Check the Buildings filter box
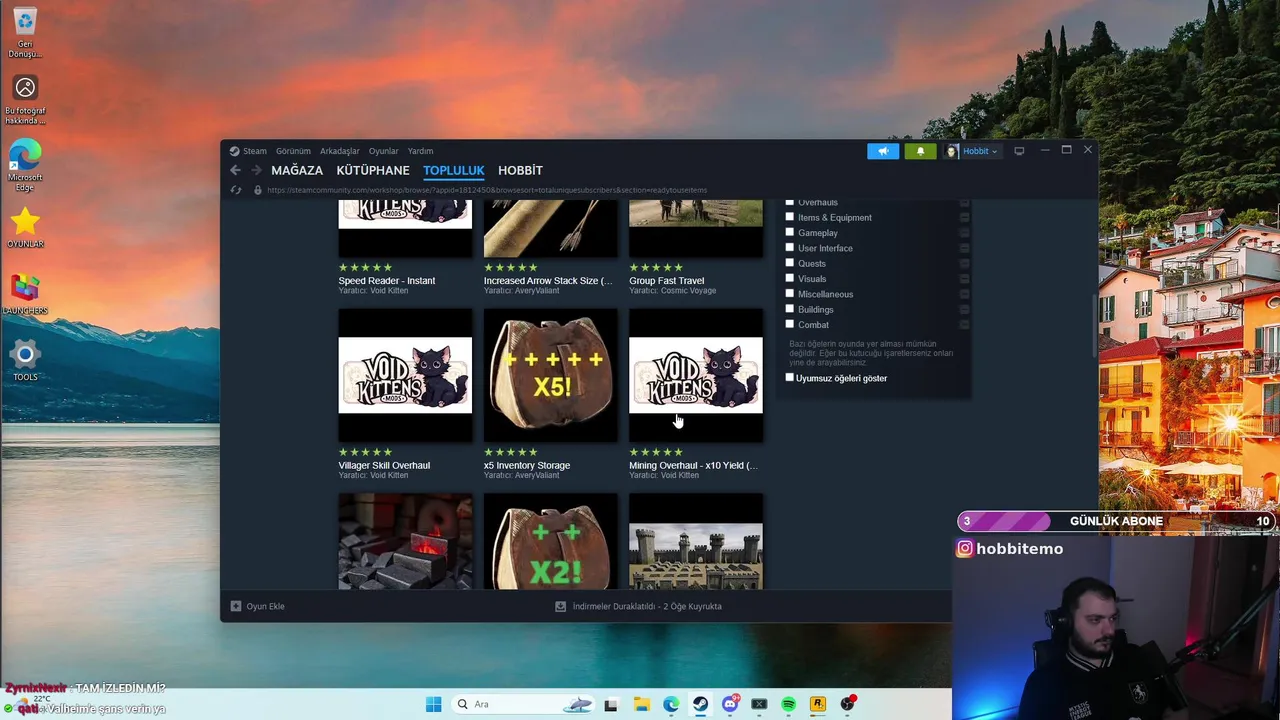 click(x=790, y=309)
